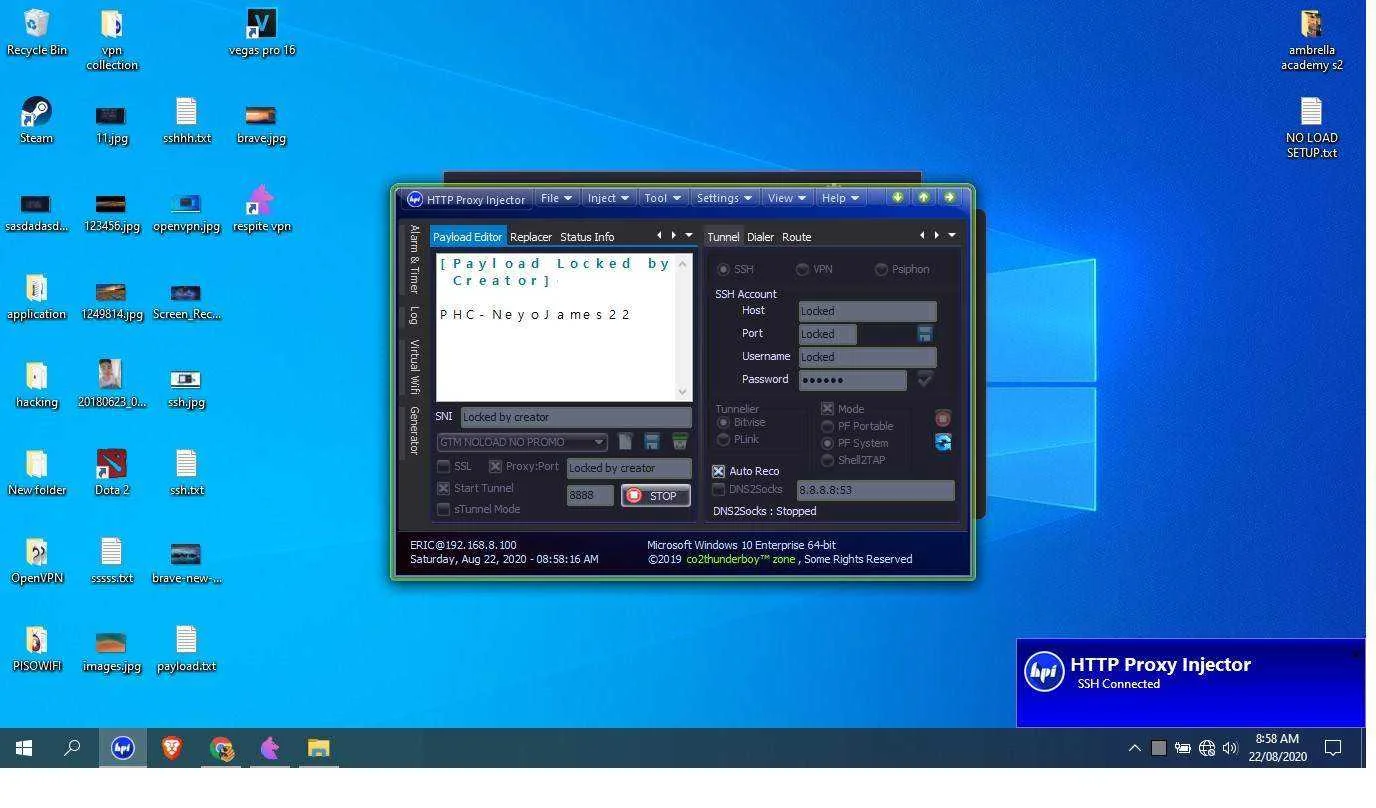Screen dimensions: 1376x808
Task: Open the Tool dropdown menu
Action: pos(662,198)
